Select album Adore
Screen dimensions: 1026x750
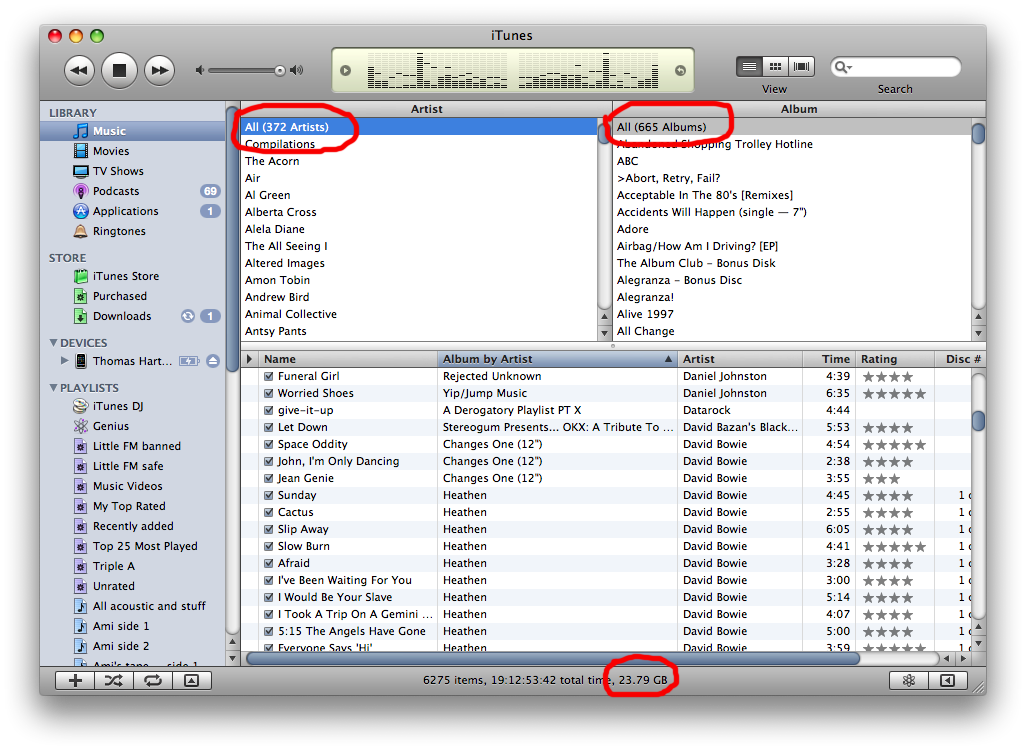[792, 229]
